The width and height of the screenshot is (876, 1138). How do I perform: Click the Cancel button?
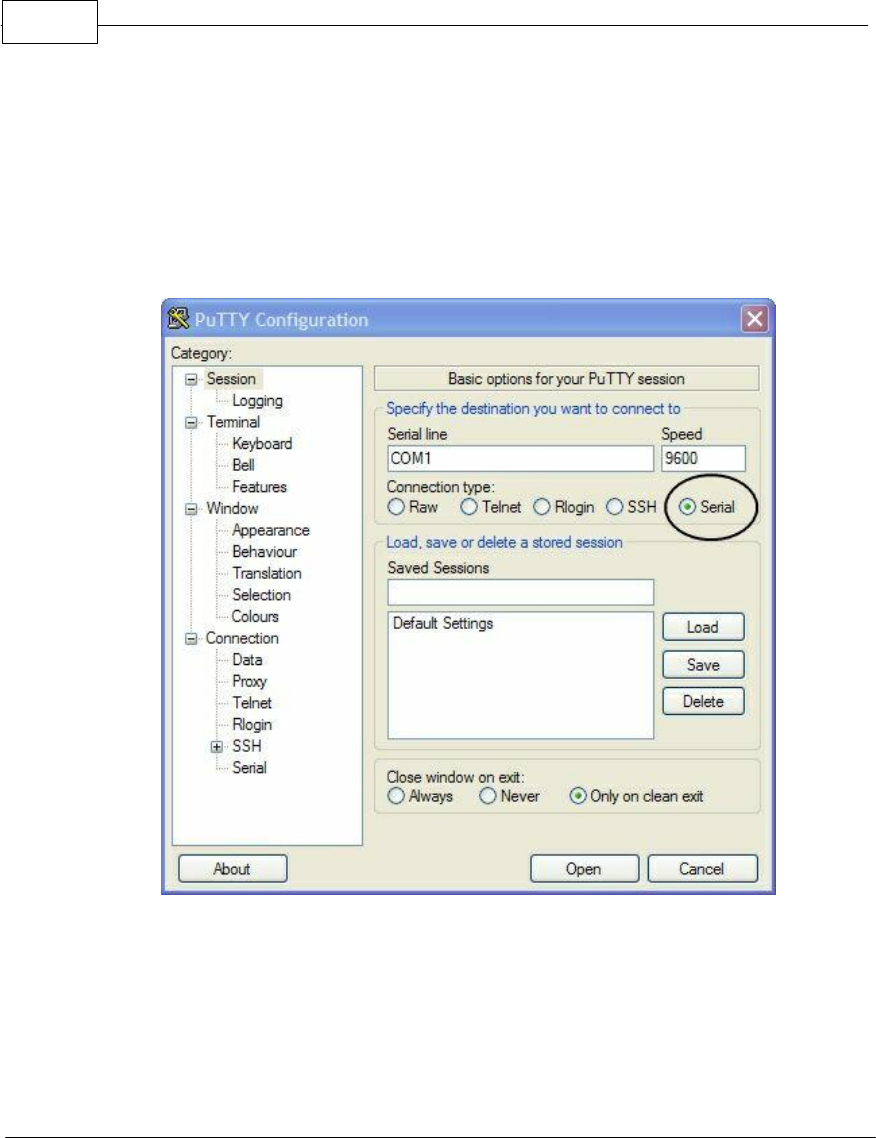click(x=702, y=869)
